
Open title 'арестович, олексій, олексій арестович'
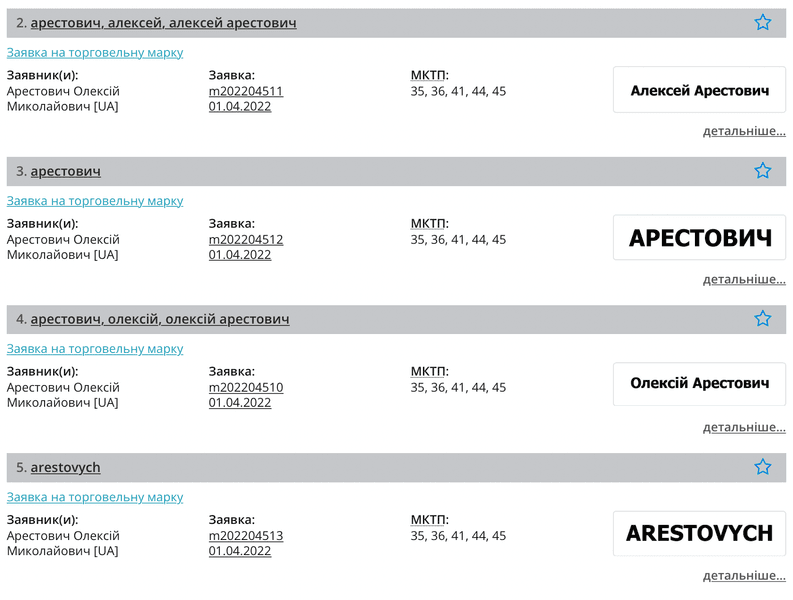[x=160, y=319]
